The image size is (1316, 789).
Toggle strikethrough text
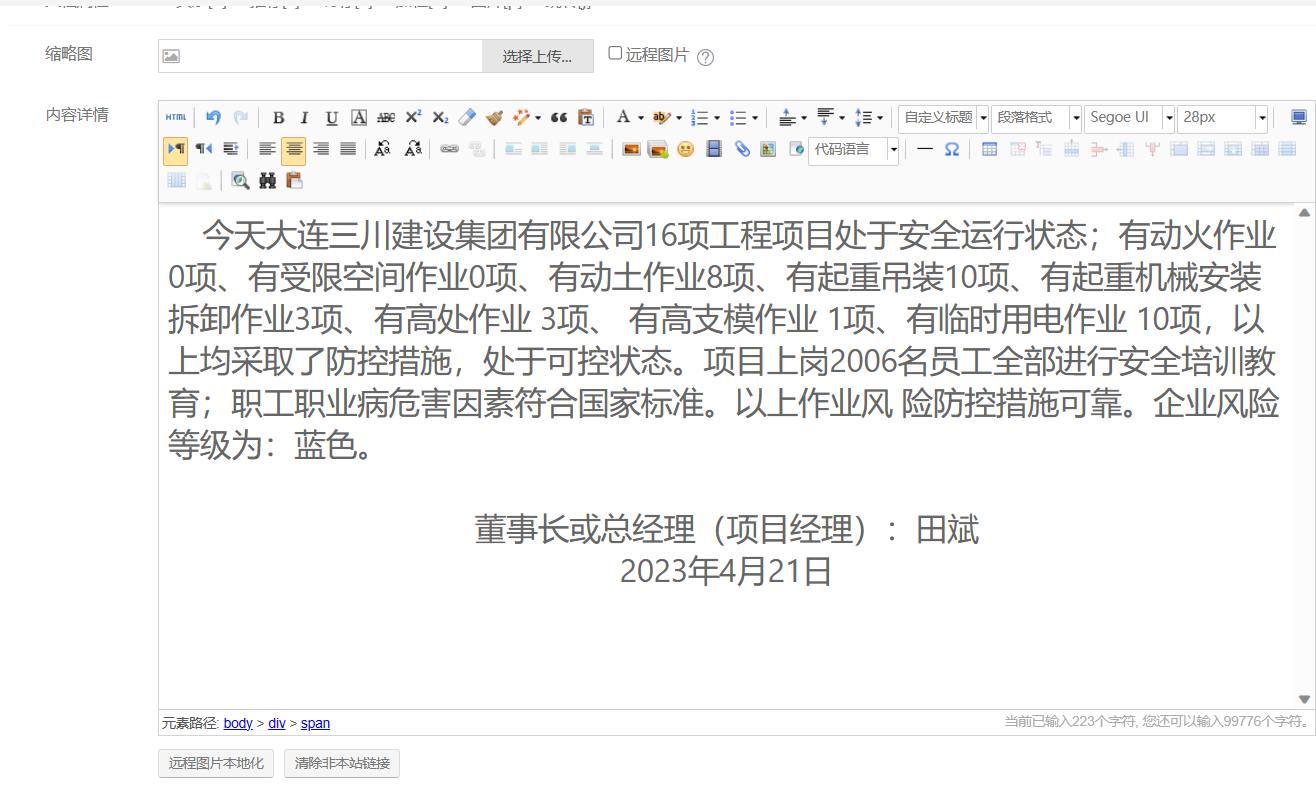(x=386, y=118)
